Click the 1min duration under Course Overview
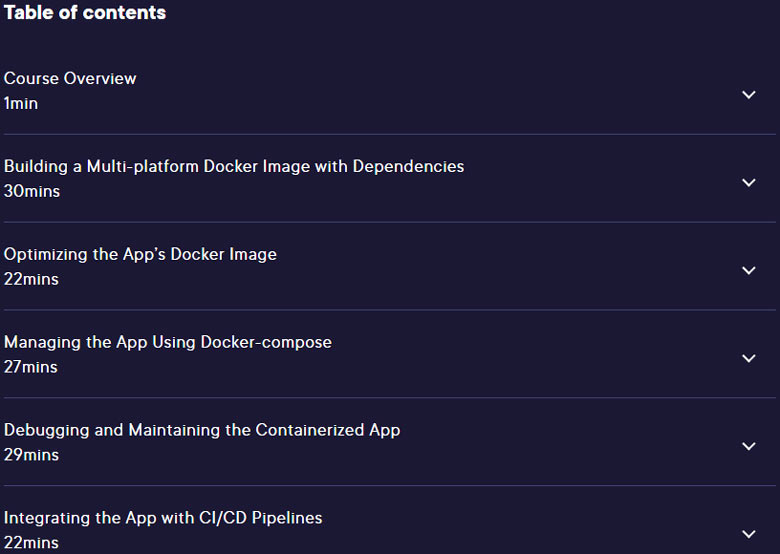The image size is (780, 554). point(21,103)
